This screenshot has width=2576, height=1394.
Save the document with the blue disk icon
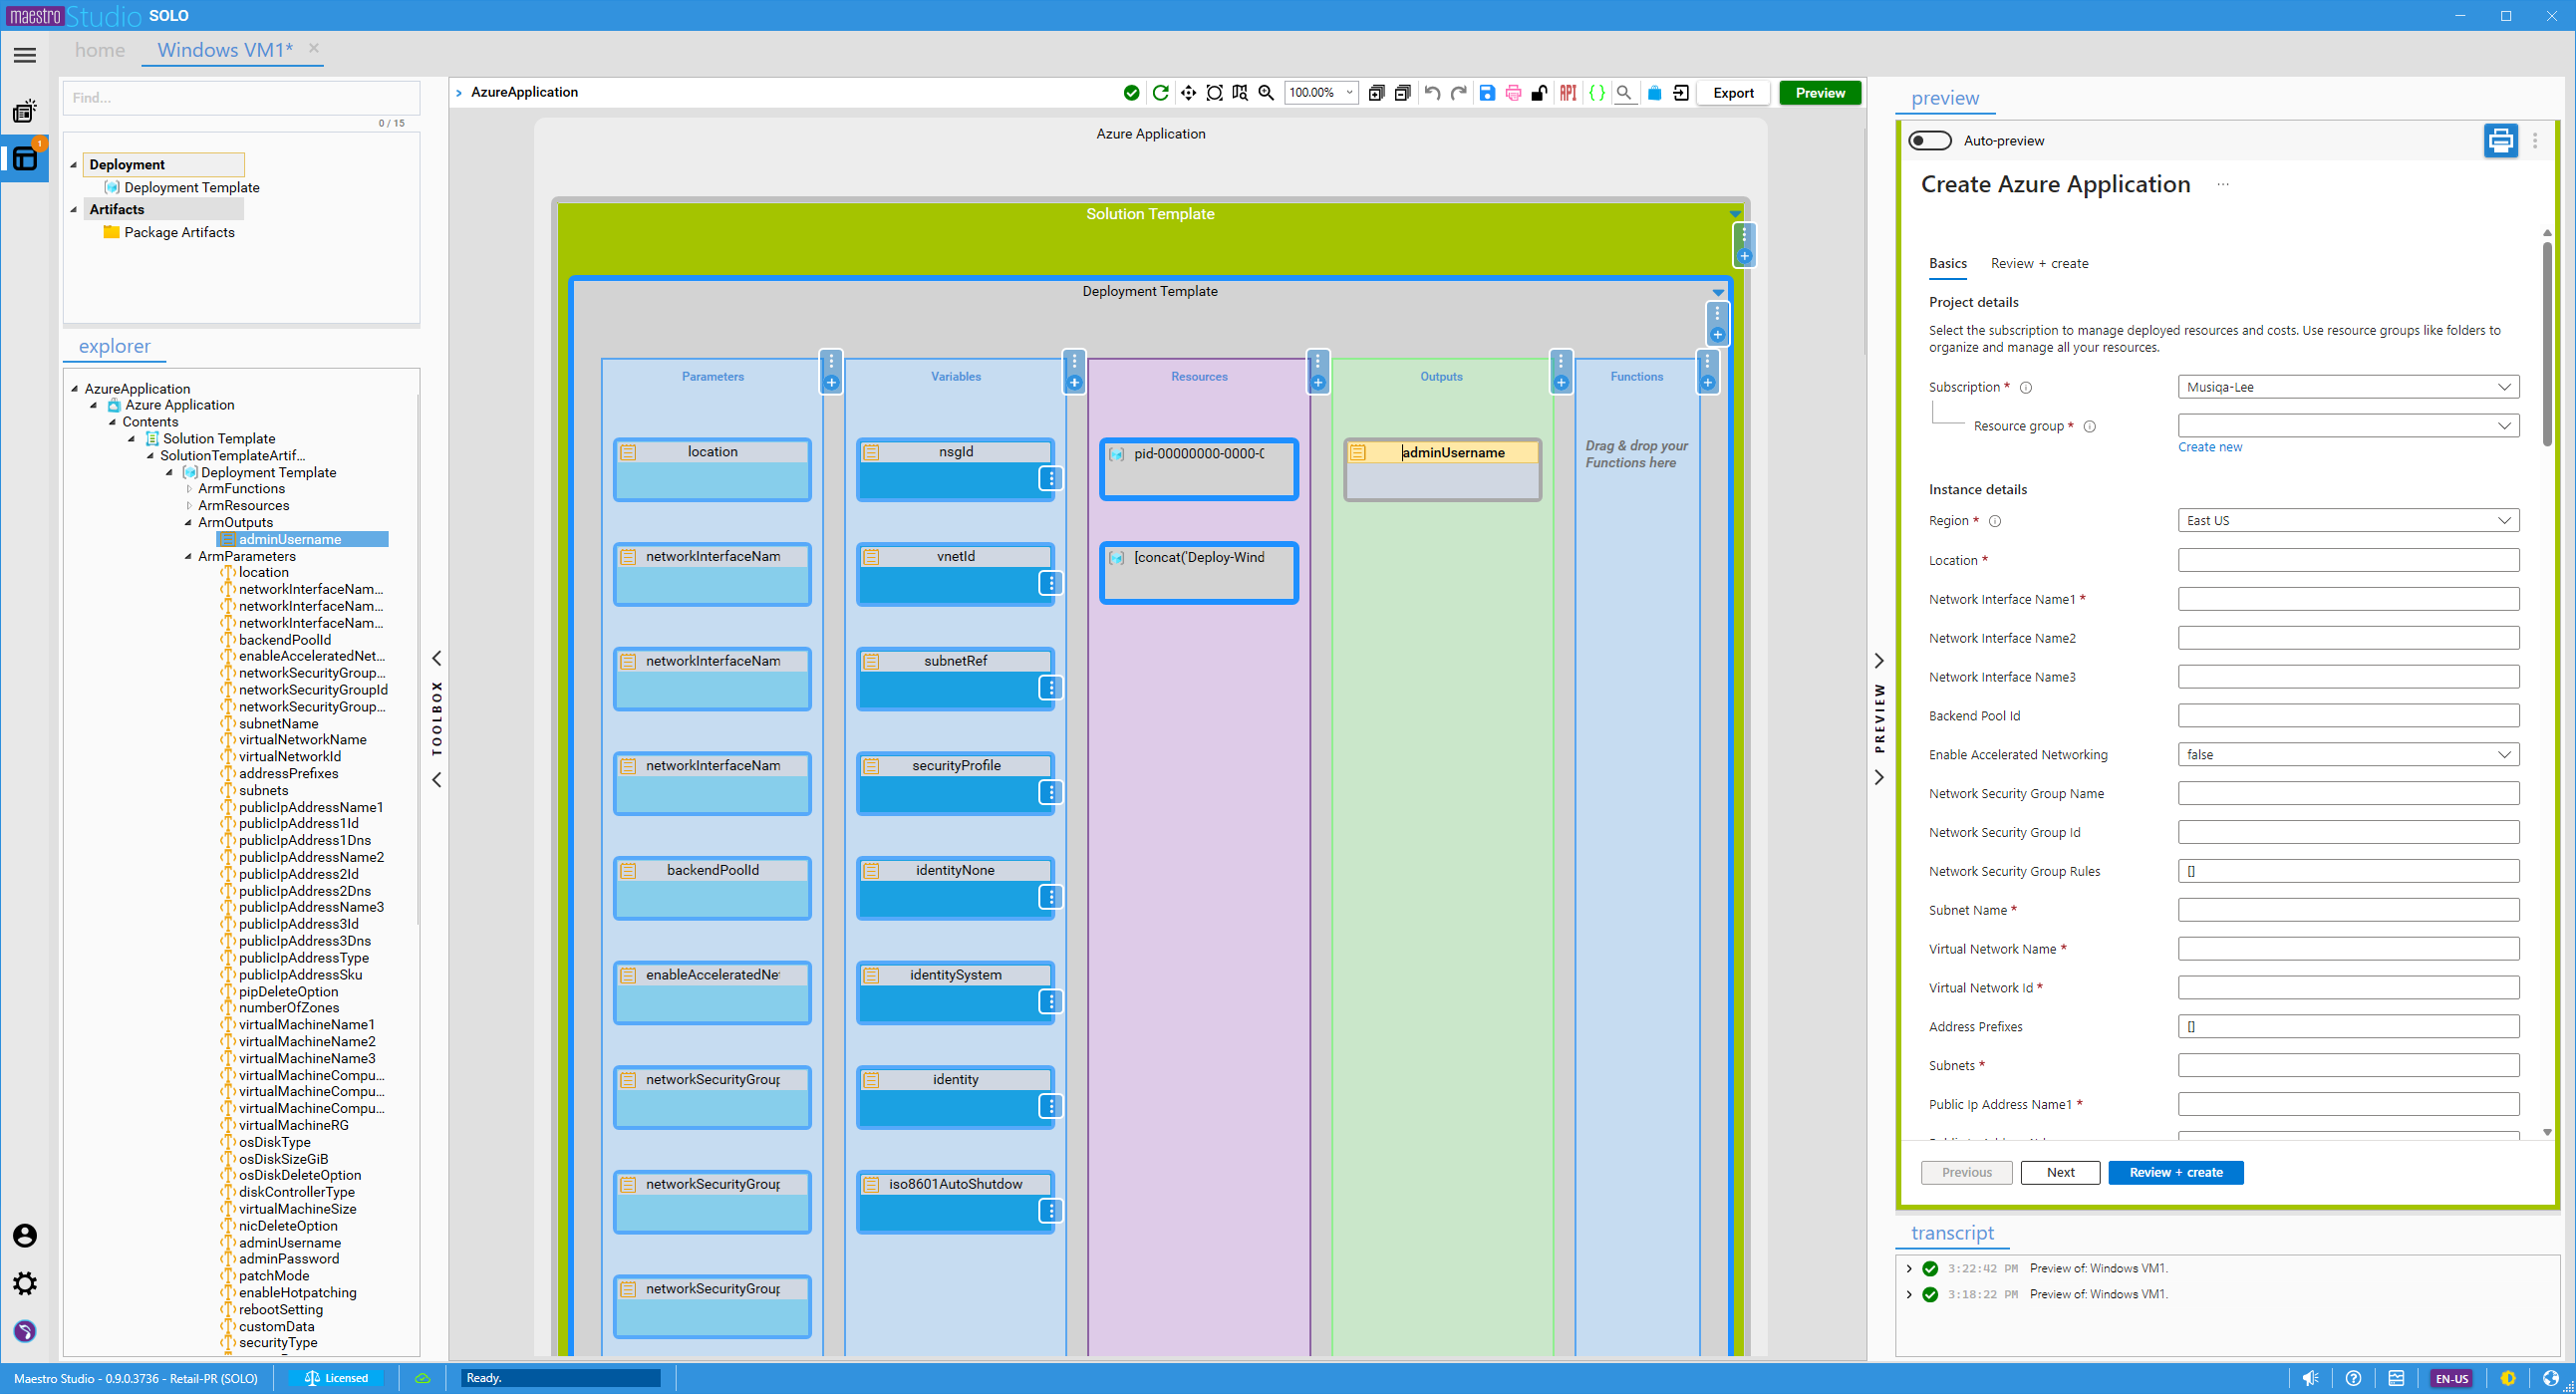tap(1487, 93)
